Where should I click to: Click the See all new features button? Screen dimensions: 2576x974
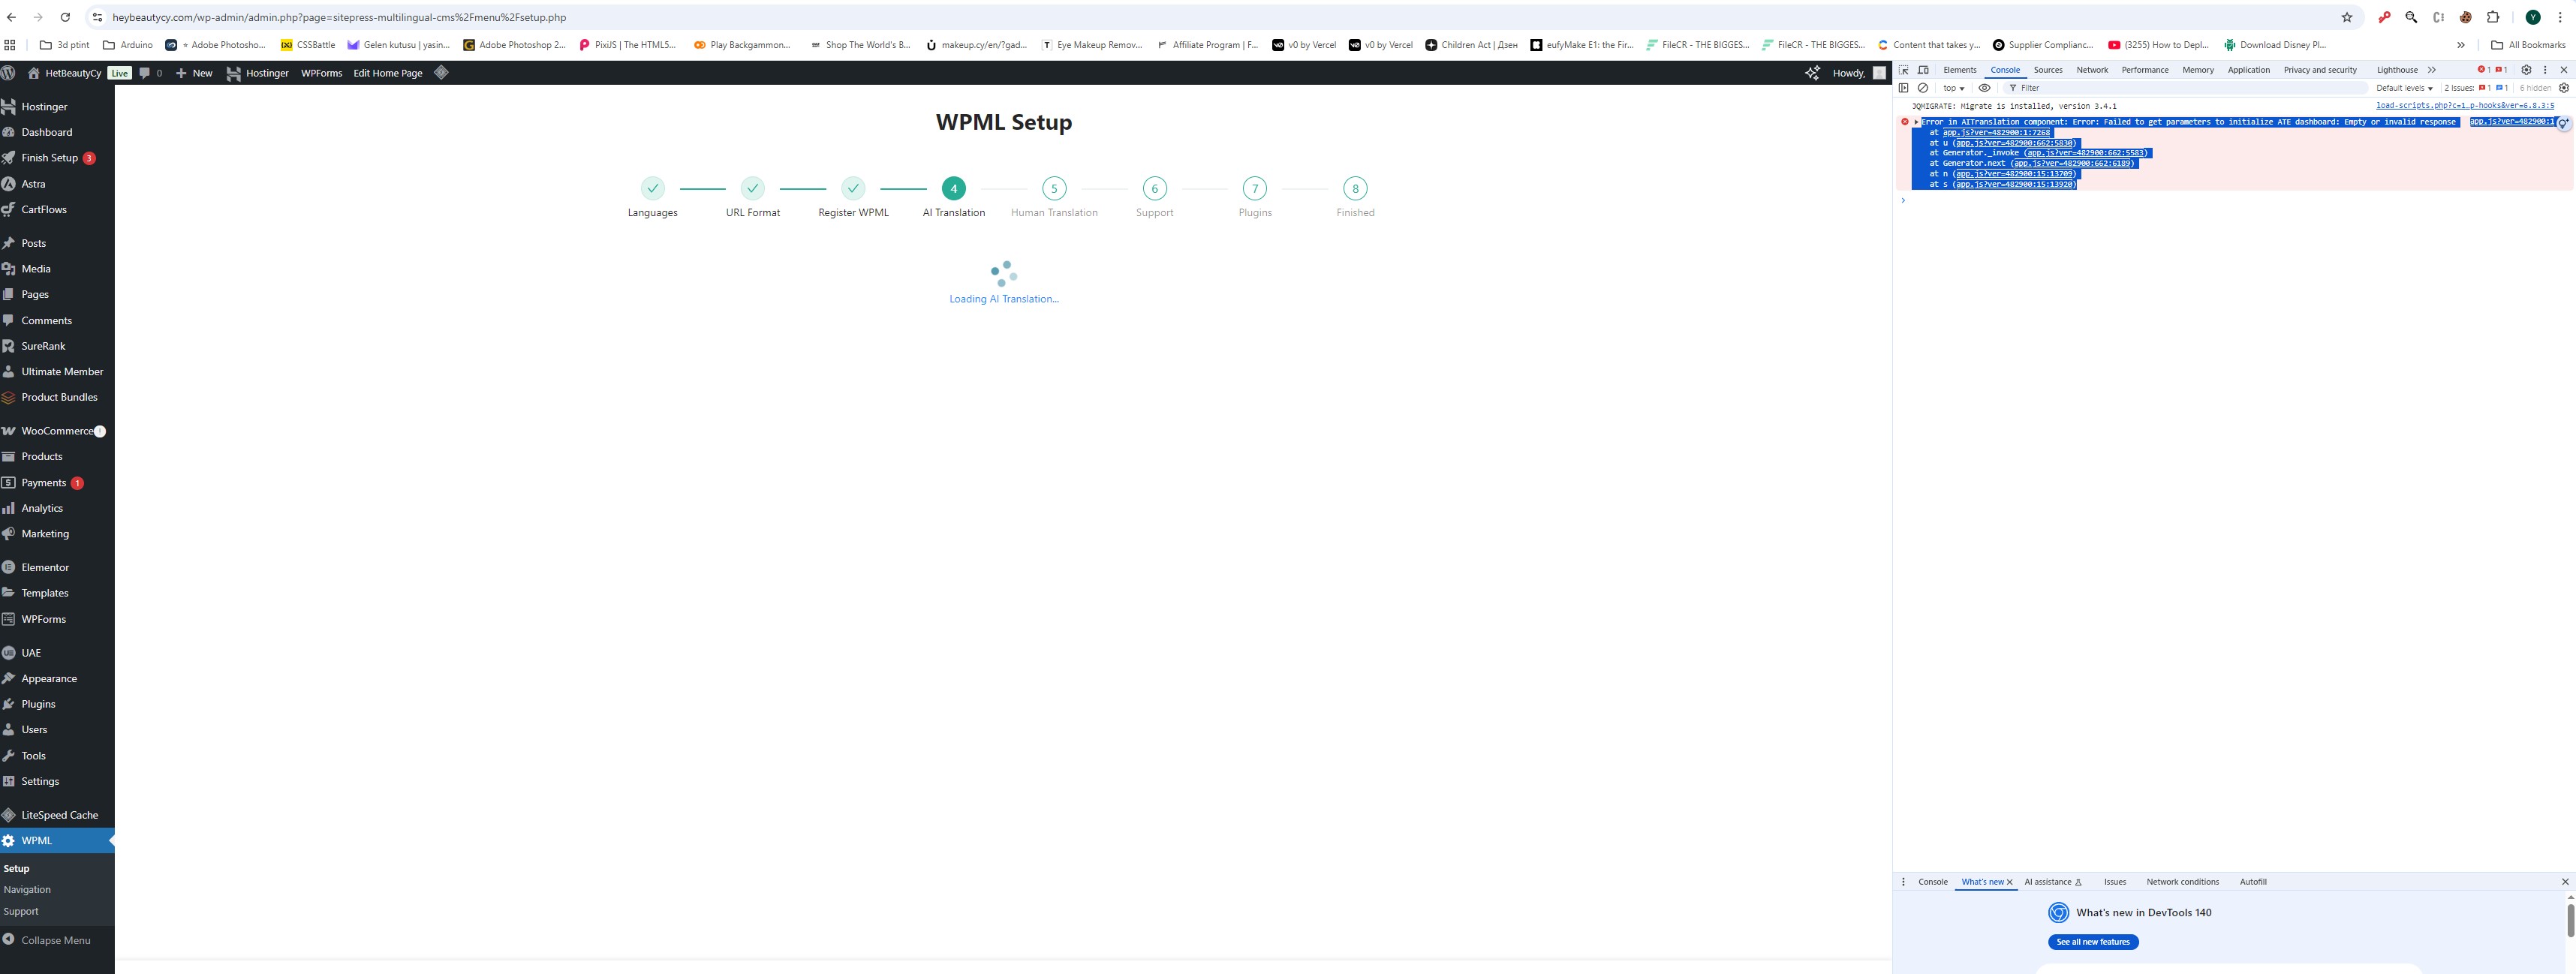point(2092,942)
